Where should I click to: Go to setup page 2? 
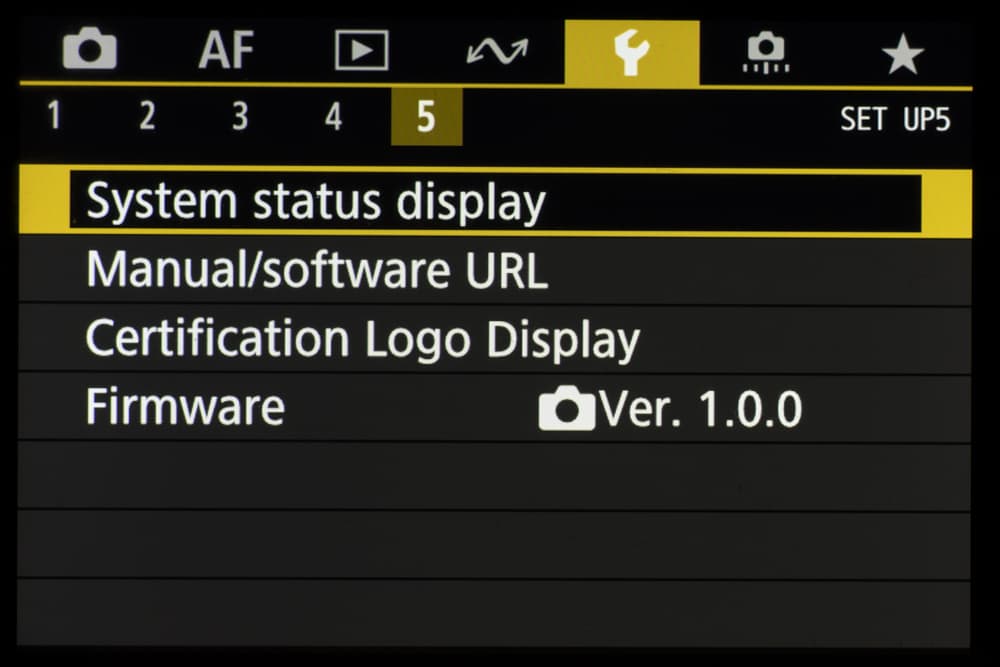tap(147, 116)
